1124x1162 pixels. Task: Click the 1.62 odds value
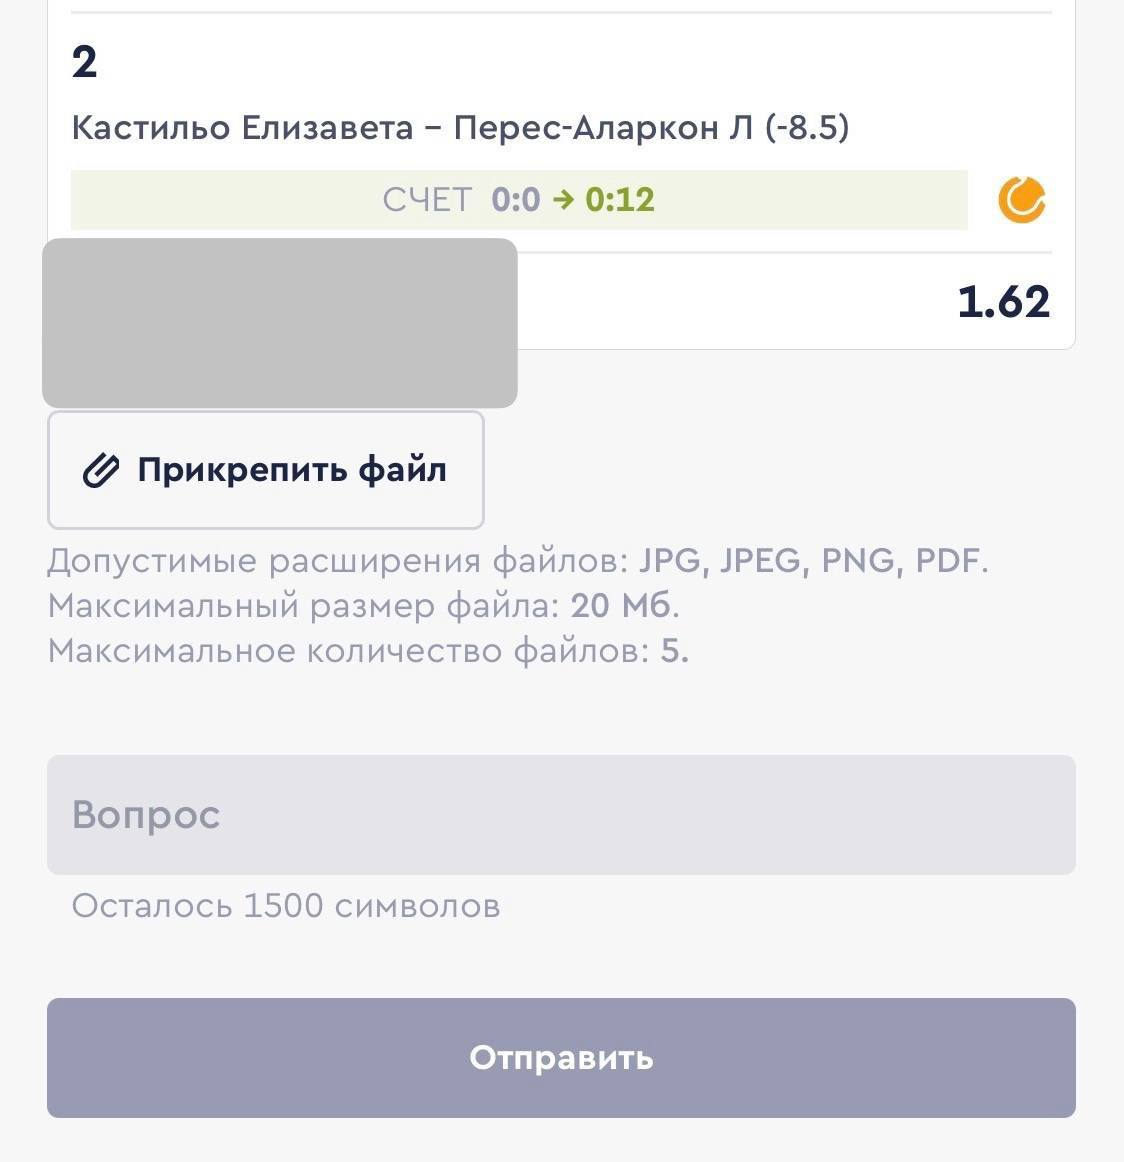coord(1003,302)
